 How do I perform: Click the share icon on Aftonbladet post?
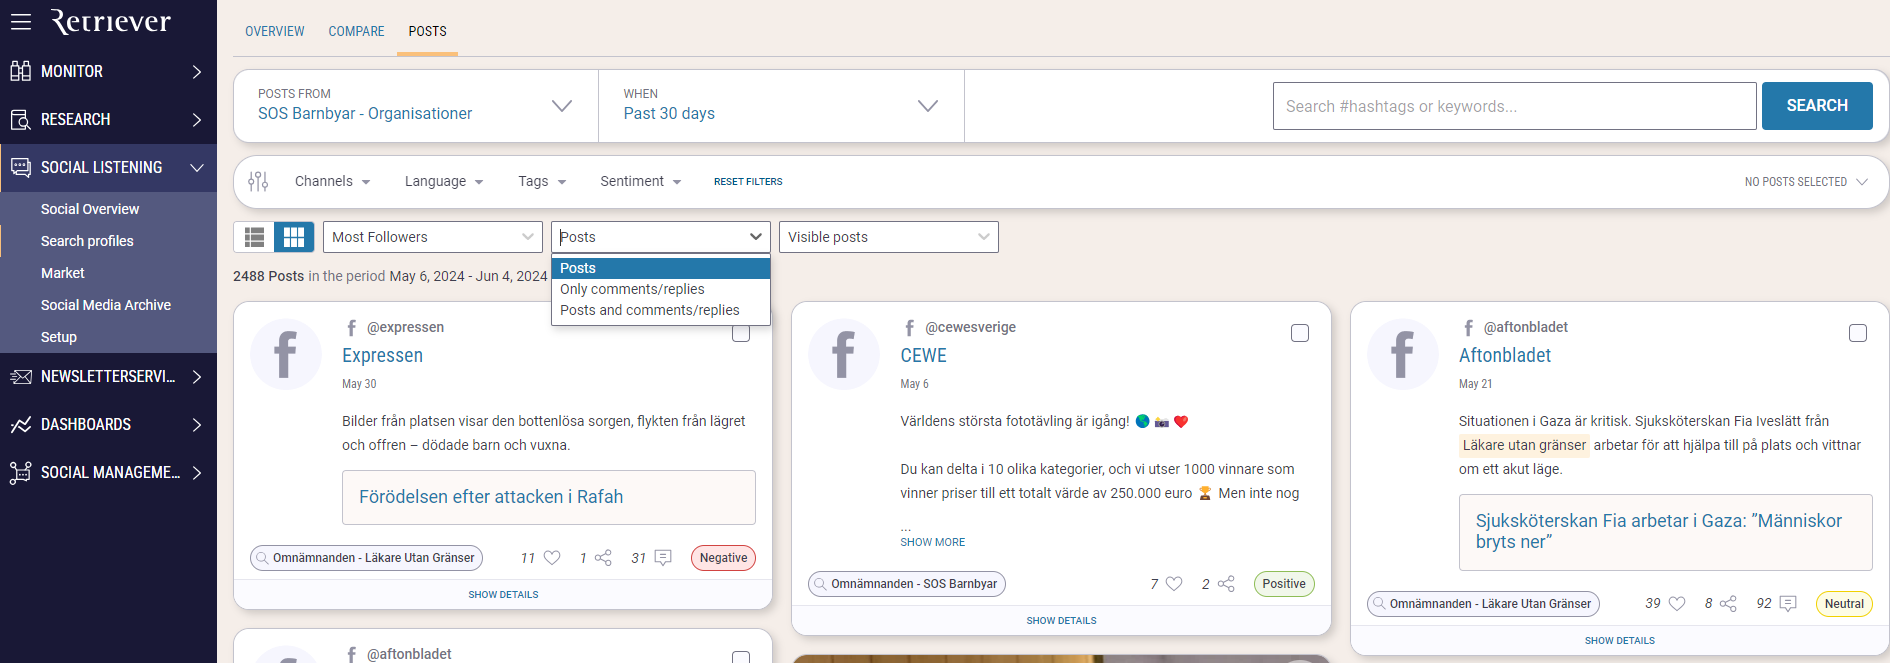tap(1728, 604)
